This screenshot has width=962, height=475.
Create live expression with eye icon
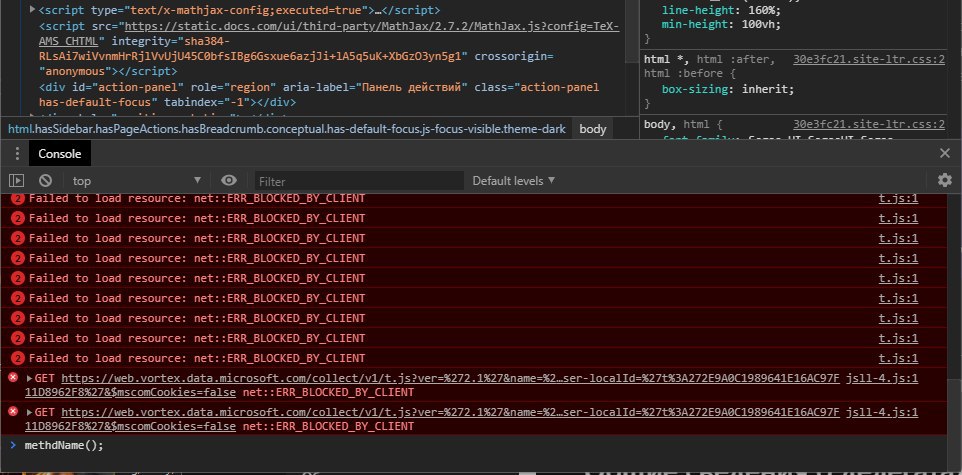pyautogui.click(x=229, y=180)
